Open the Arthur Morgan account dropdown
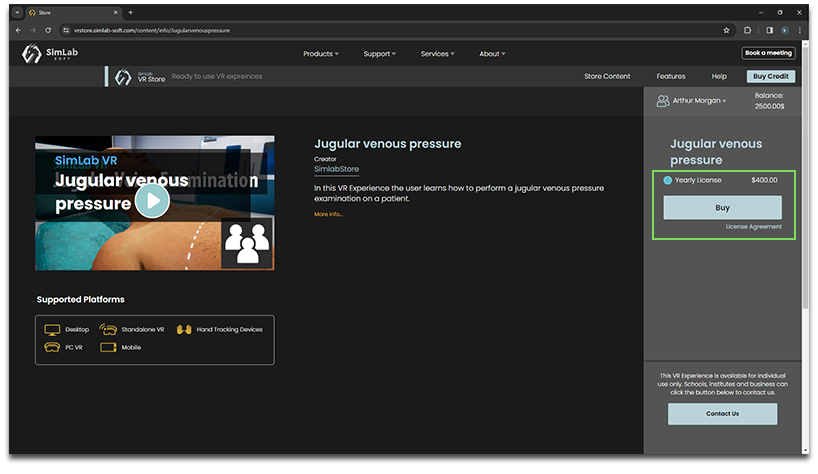 point(699,101)
